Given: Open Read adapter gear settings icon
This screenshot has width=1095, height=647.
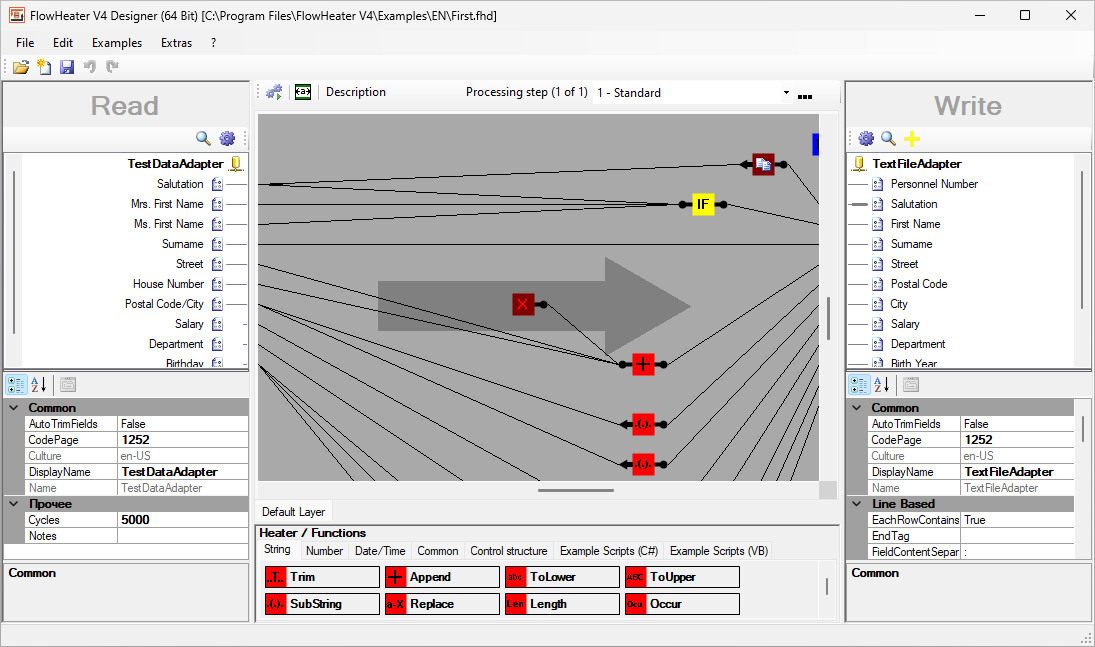Looking at the screenshot, I should 227,138.
